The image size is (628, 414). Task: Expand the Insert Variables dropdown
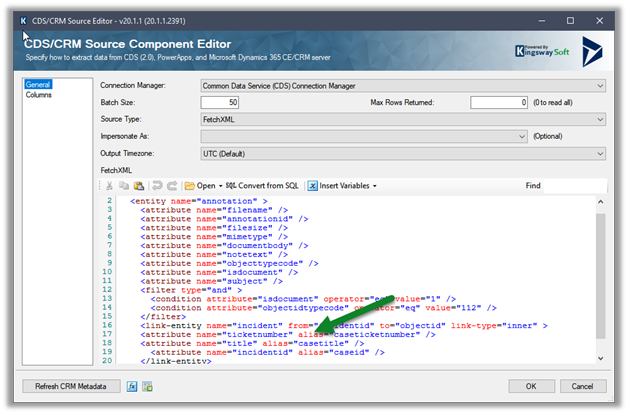pos(343,185)
